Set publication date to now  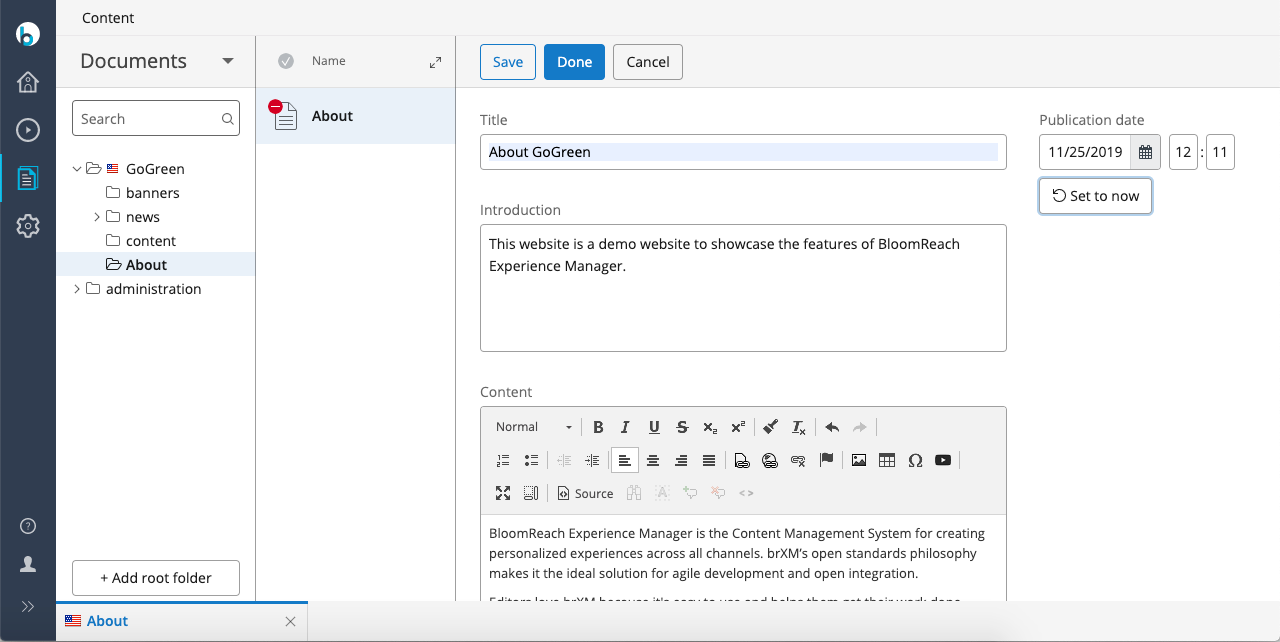click(x=1095, y=196)
